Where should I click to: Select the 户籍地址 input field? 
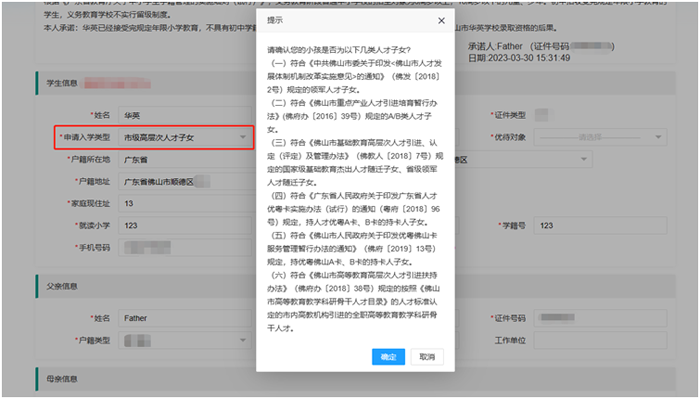pos(187,182)
